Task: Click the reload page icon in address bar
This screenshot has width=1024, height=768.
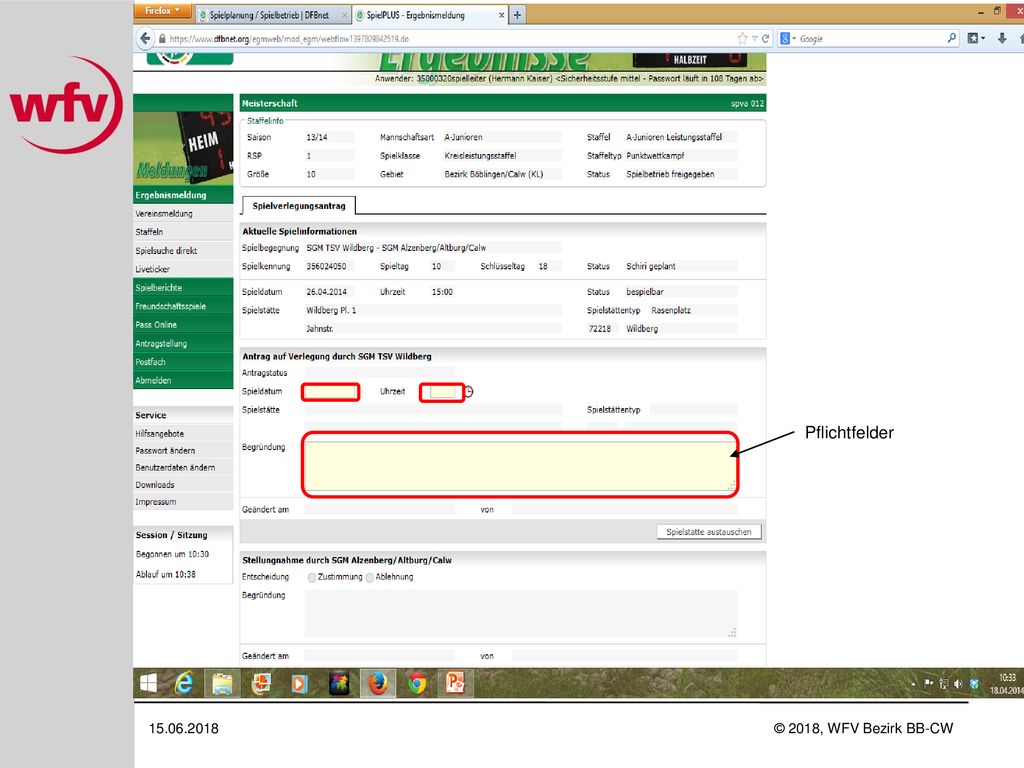Action: click(x=765, y=39)
